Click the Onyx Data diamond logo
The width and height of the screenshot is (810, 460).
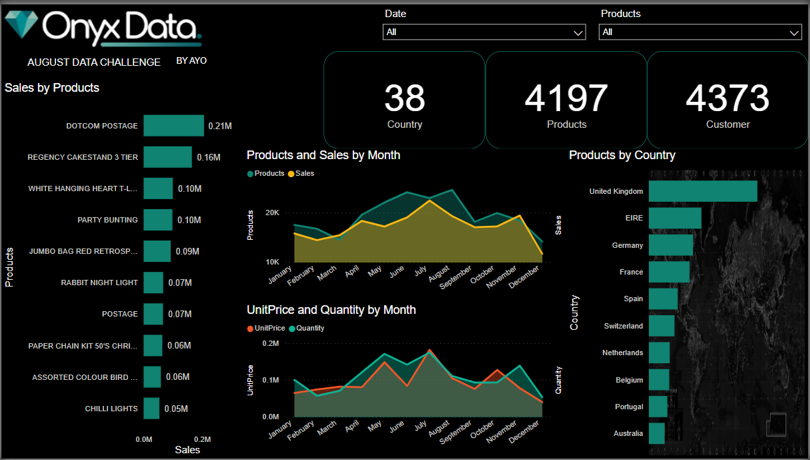(x=22, y=27)
